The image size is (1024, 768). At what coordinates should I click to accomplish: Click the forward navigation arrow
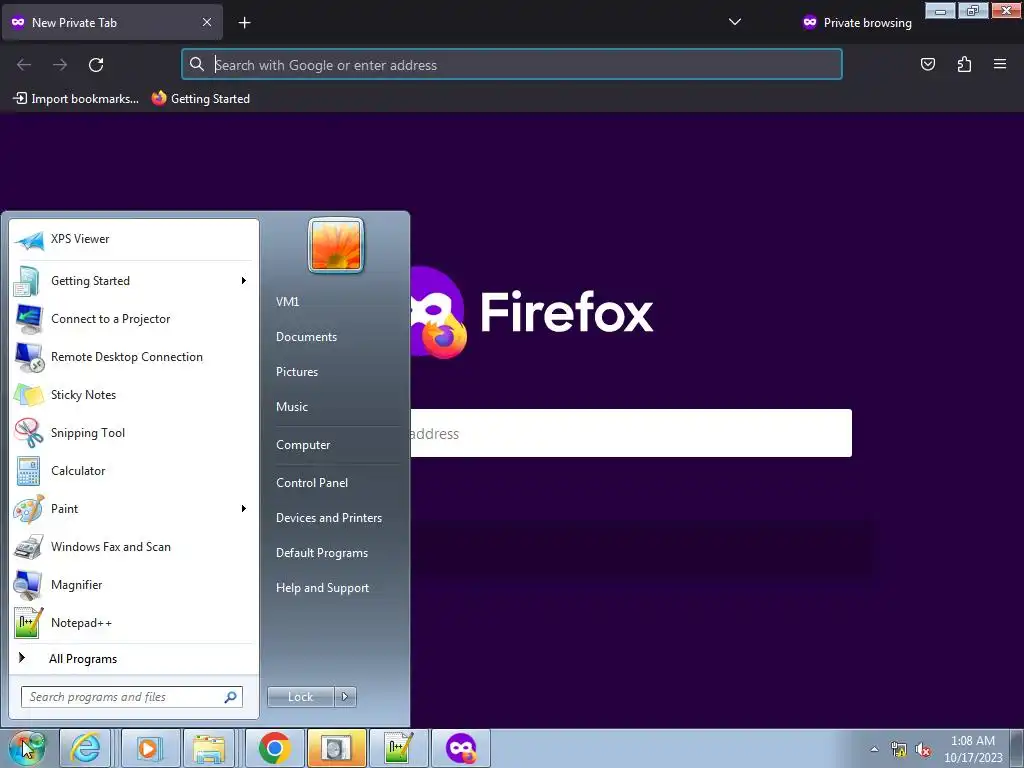60,65
